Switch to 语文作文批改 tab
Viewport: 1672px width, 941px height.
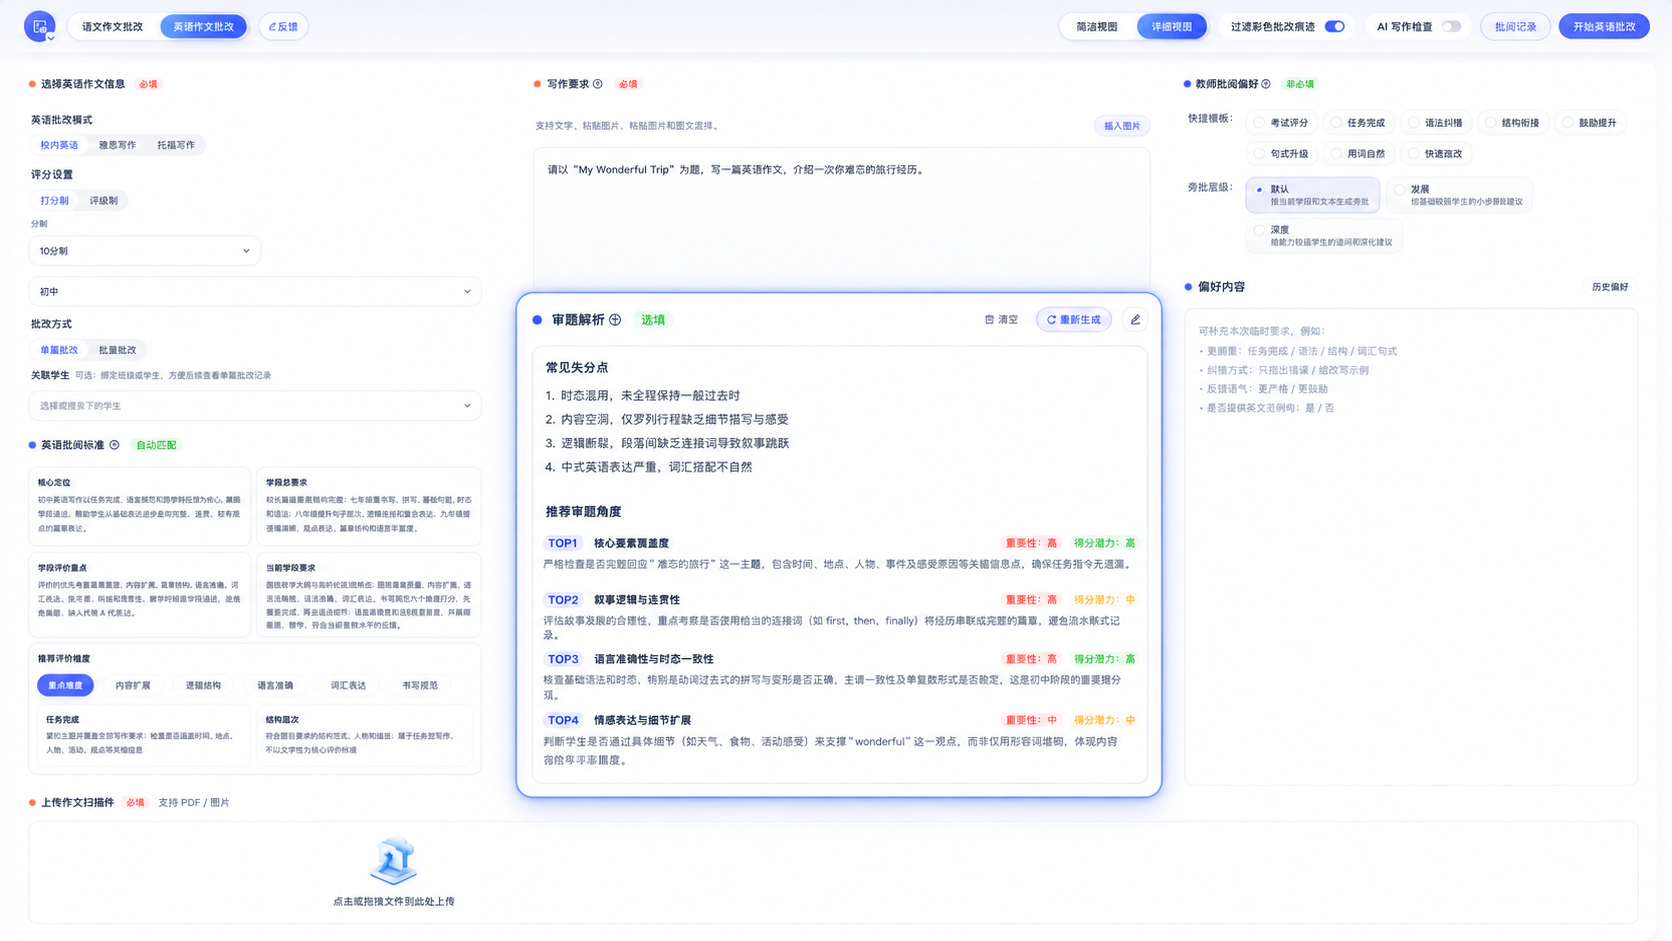point(112,27)
